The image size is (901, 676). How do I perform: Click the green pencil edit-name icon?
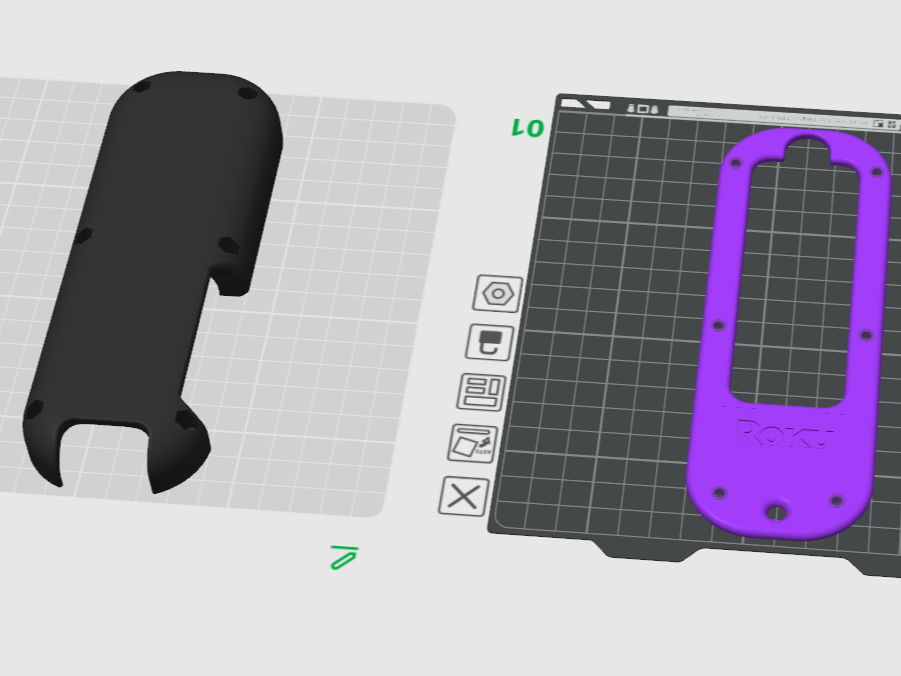pyautogui.click(x=344, y=558)
